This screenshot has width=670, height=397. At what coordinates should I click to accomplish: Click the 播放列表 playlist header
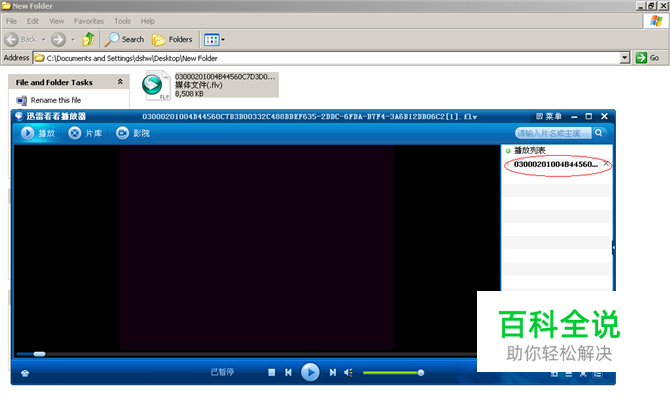pos(529,150)
